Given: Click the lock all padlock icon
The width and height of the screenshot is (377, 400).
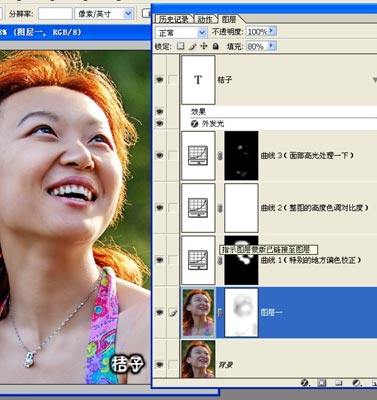Looking at the screenshot, I should 216,46.
